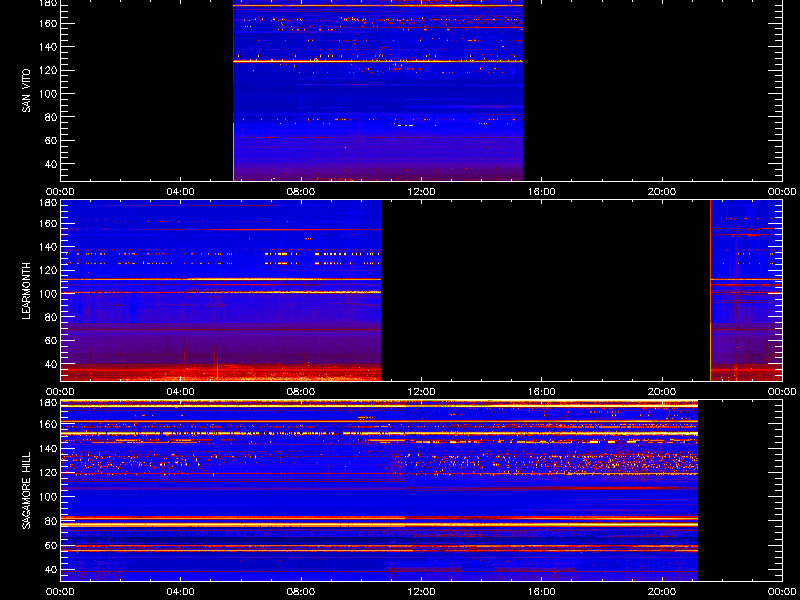Click the 12:00 time label under San Vito plot
800x600 pixels.
[x=421, y=192]
